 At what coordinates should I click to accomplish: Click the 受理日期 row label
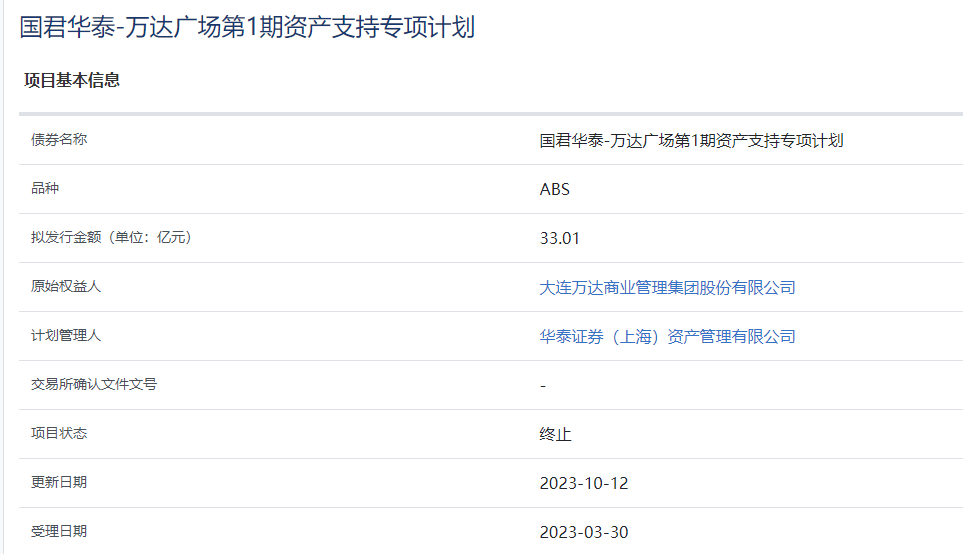coord(59,531)
